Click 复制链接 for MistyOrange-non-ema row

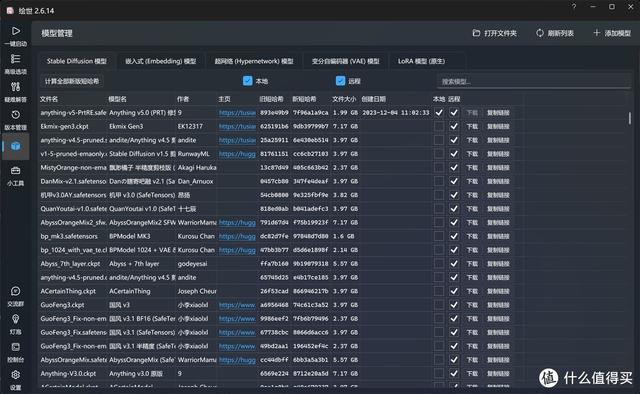[x=498, y=168]
